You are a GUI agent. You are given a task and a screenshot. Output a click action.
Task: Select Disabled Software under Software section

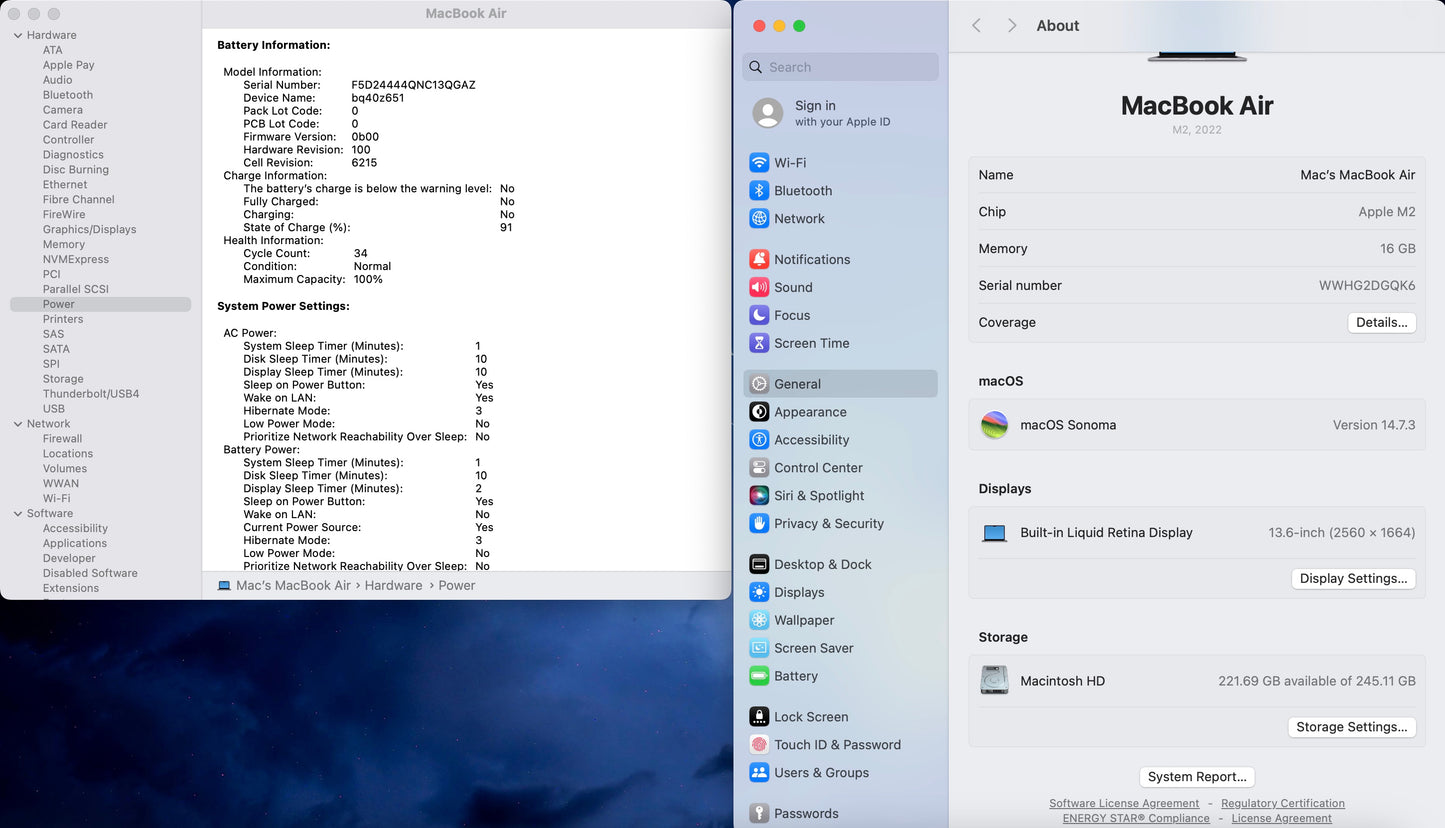pyautogui.click(x=90, y=574)
